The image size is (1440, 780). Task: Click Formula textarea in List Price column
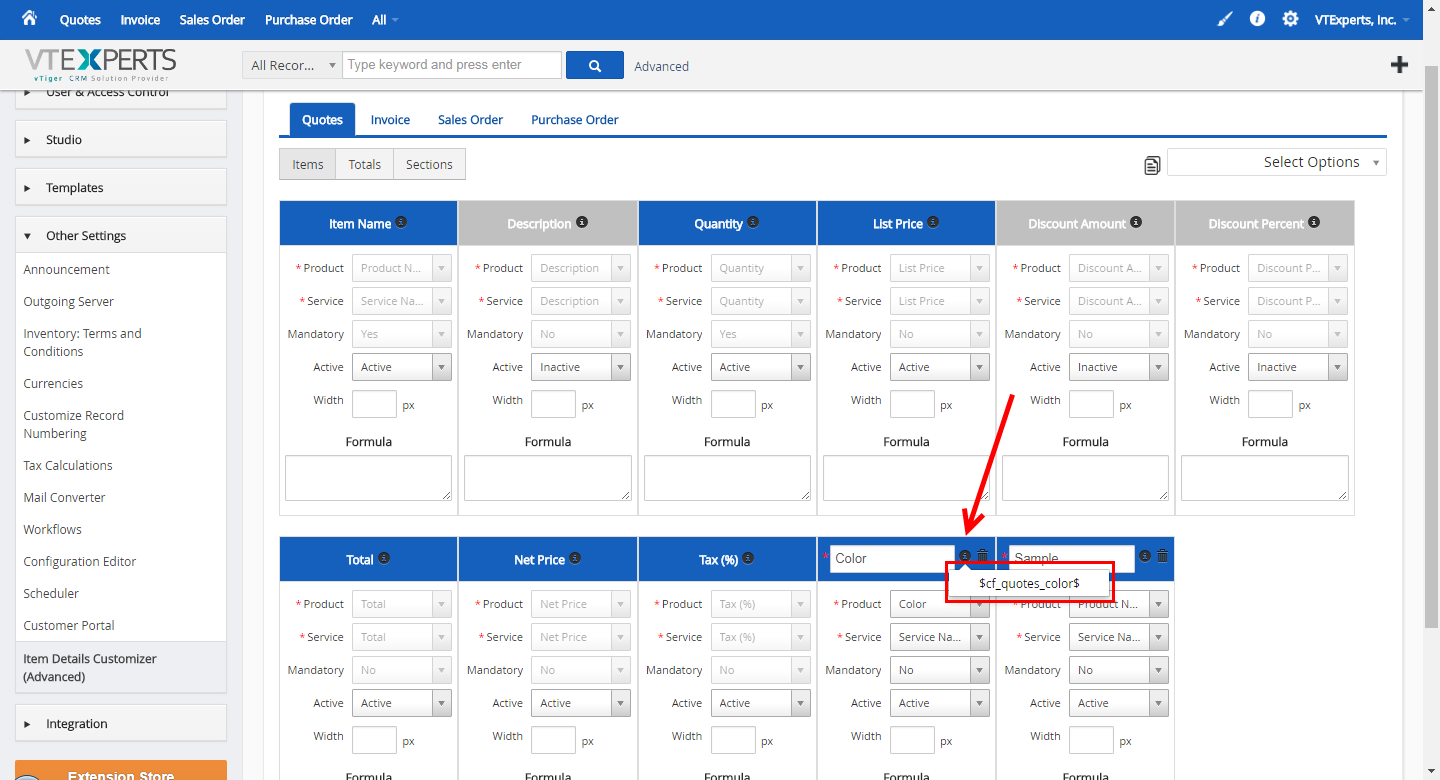pos(906,478)
